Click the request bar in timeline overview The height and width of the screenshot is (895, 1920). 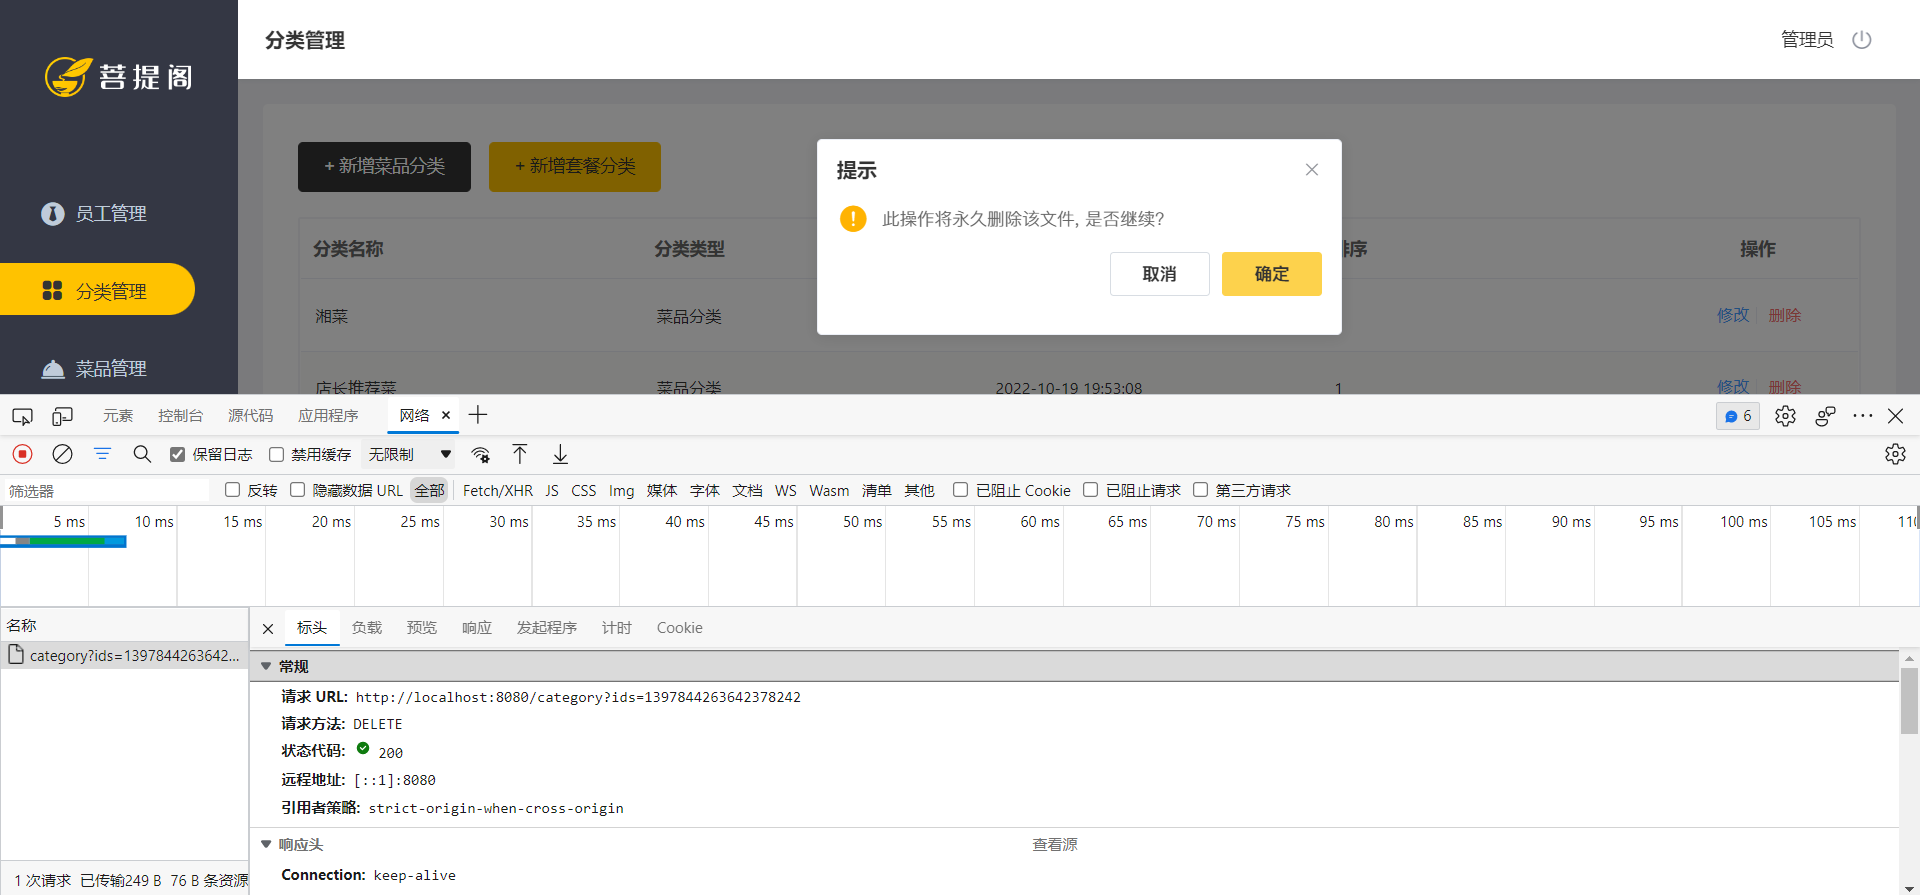pos(63,541)
